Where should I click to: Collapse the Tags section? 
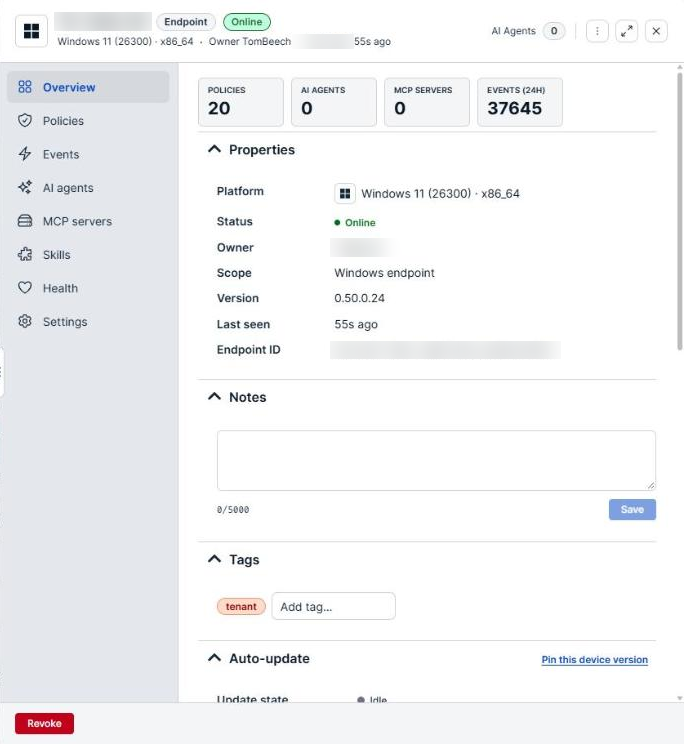[x=214, y=559]
